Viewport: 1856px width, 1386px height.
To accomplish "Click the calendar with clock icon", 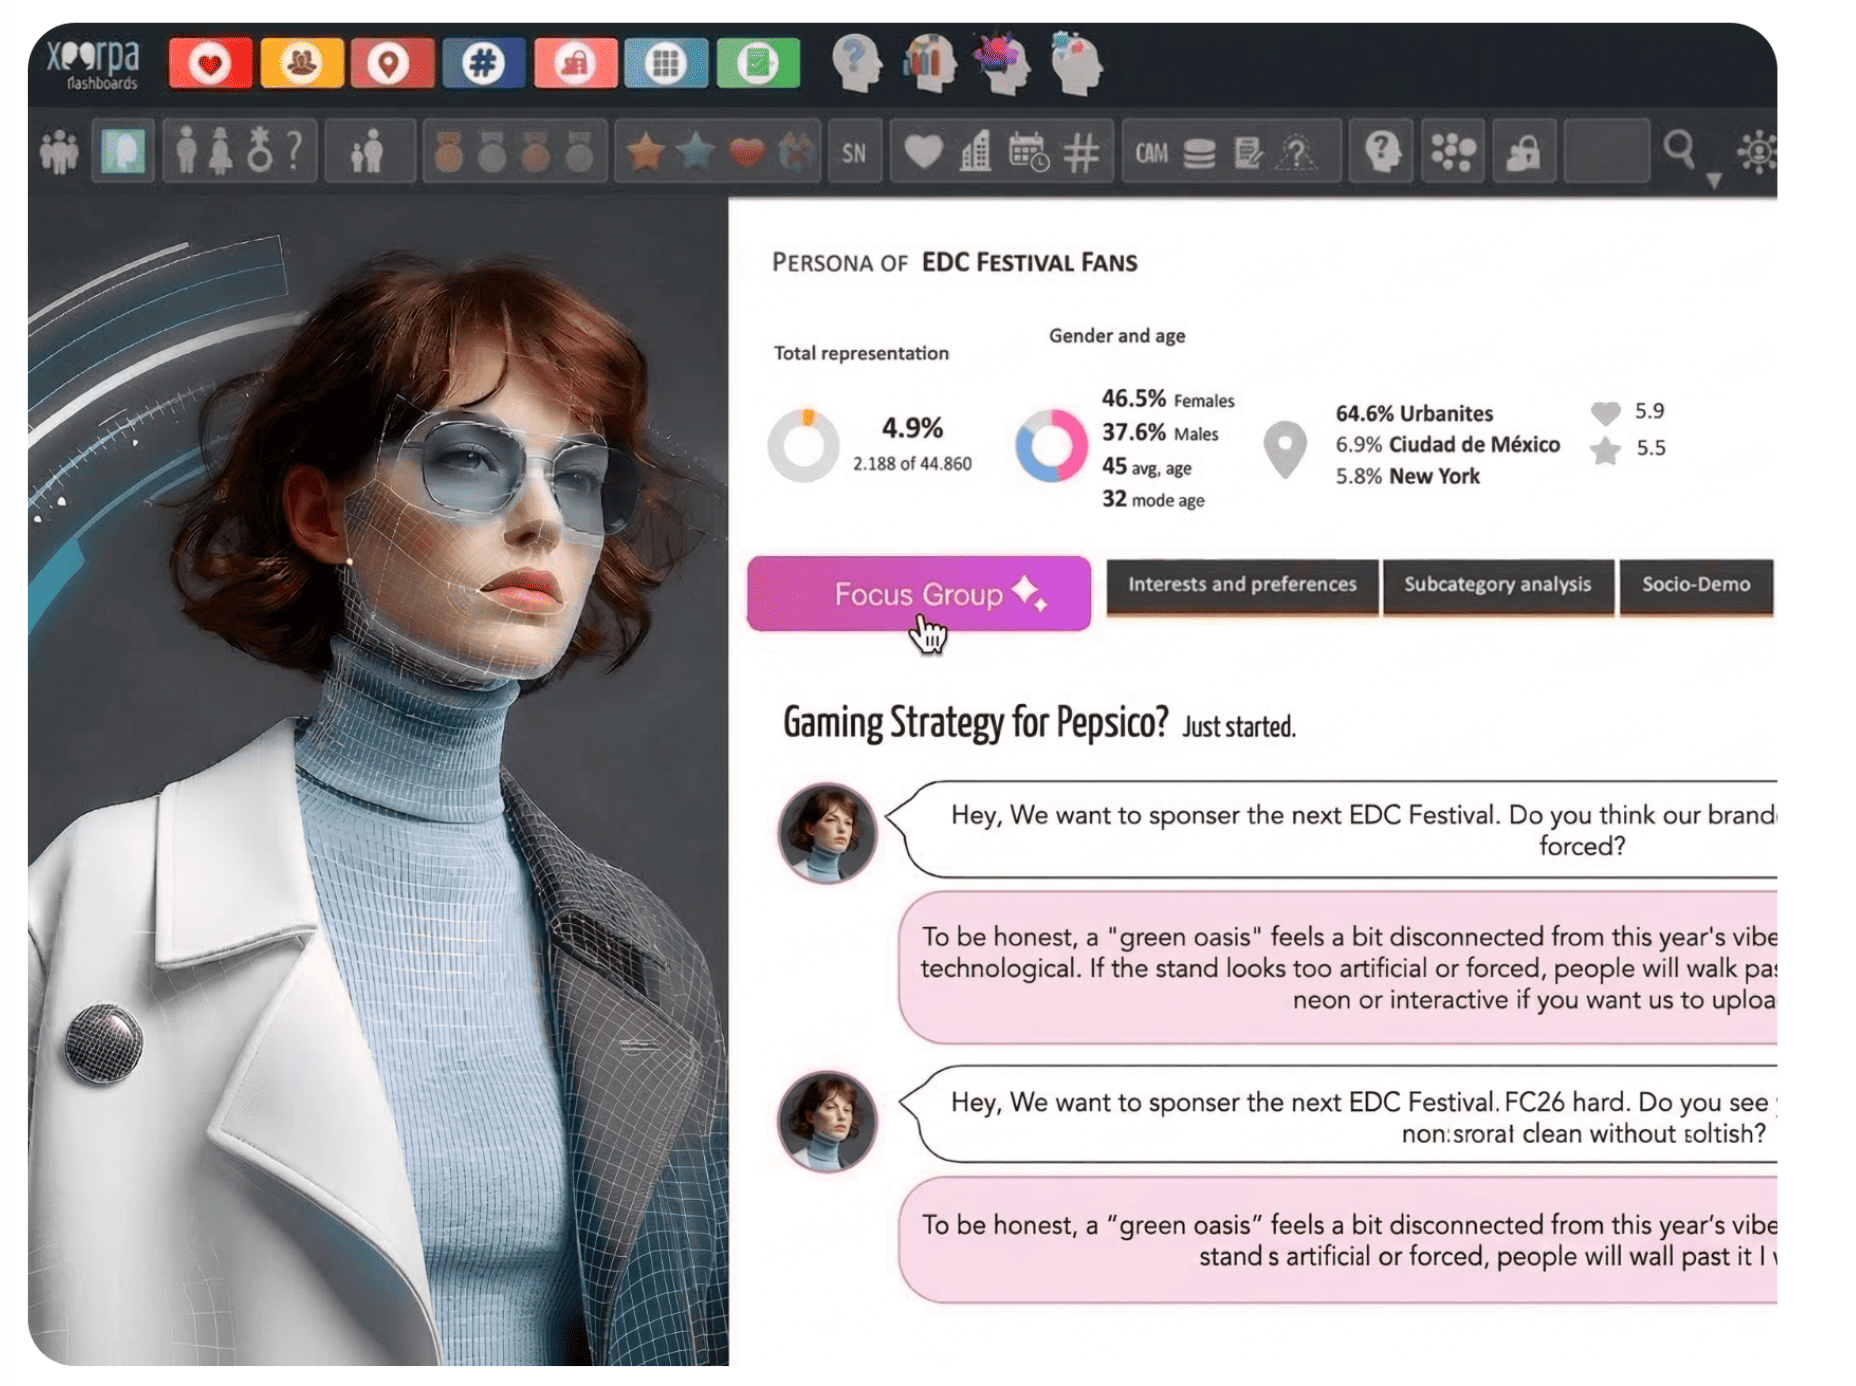I will (x=1029, y=152).
